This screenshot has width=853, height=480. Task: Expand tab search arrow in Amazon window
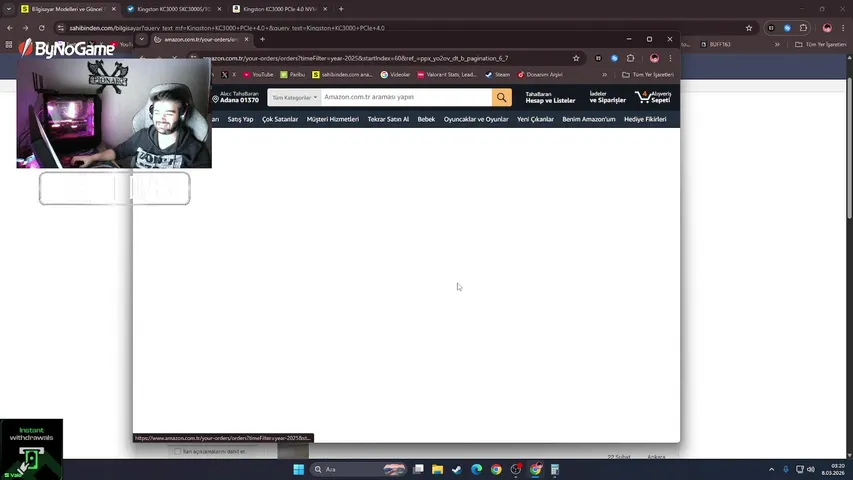[x=141, y=39]
